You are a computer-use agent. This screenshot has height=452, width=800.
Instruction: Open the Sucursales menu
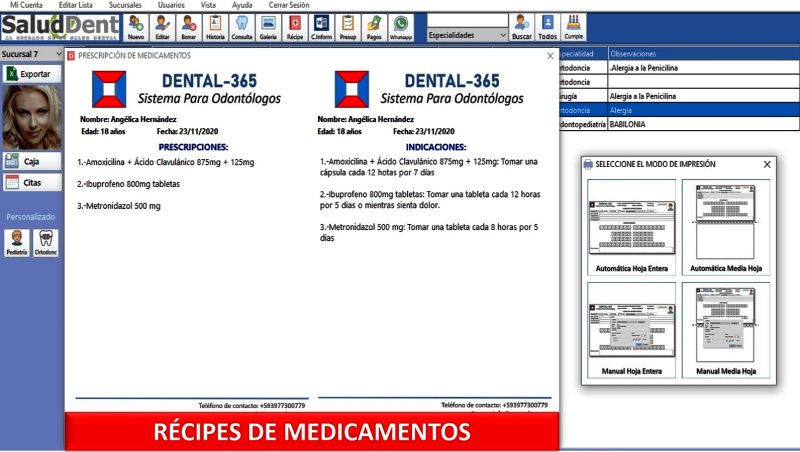point(125,5)
